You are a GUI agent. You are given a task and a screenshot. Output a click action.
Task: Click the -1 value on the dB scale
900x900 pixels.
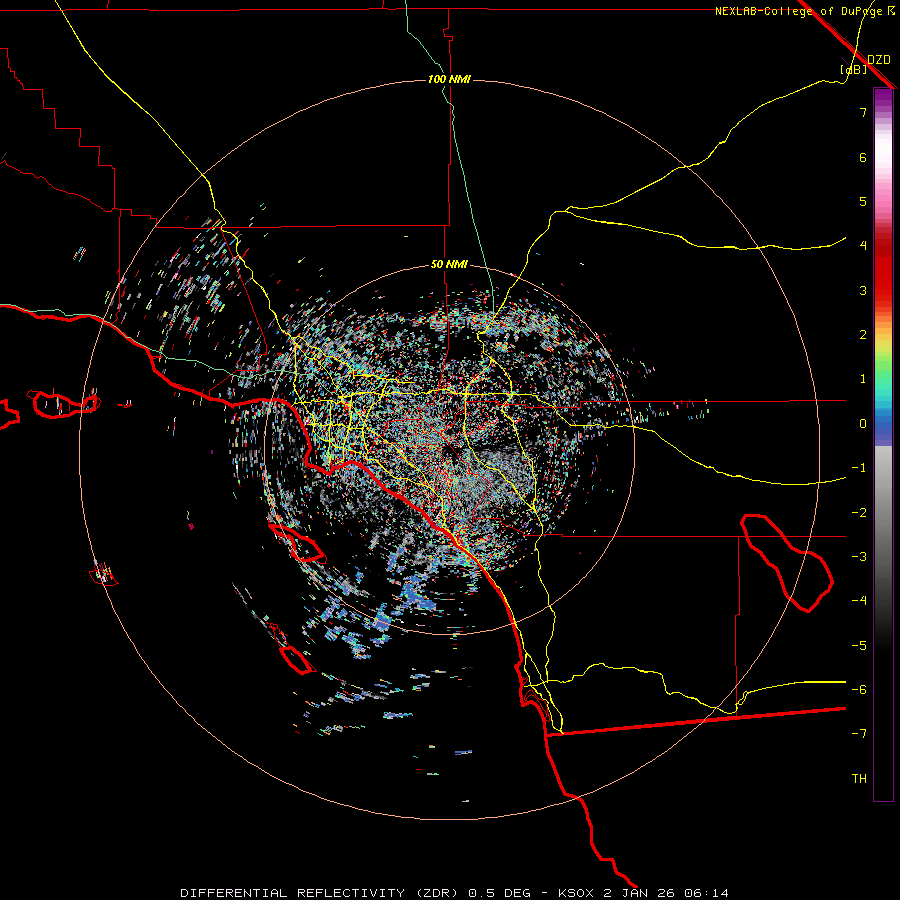(x=859, y=468)
